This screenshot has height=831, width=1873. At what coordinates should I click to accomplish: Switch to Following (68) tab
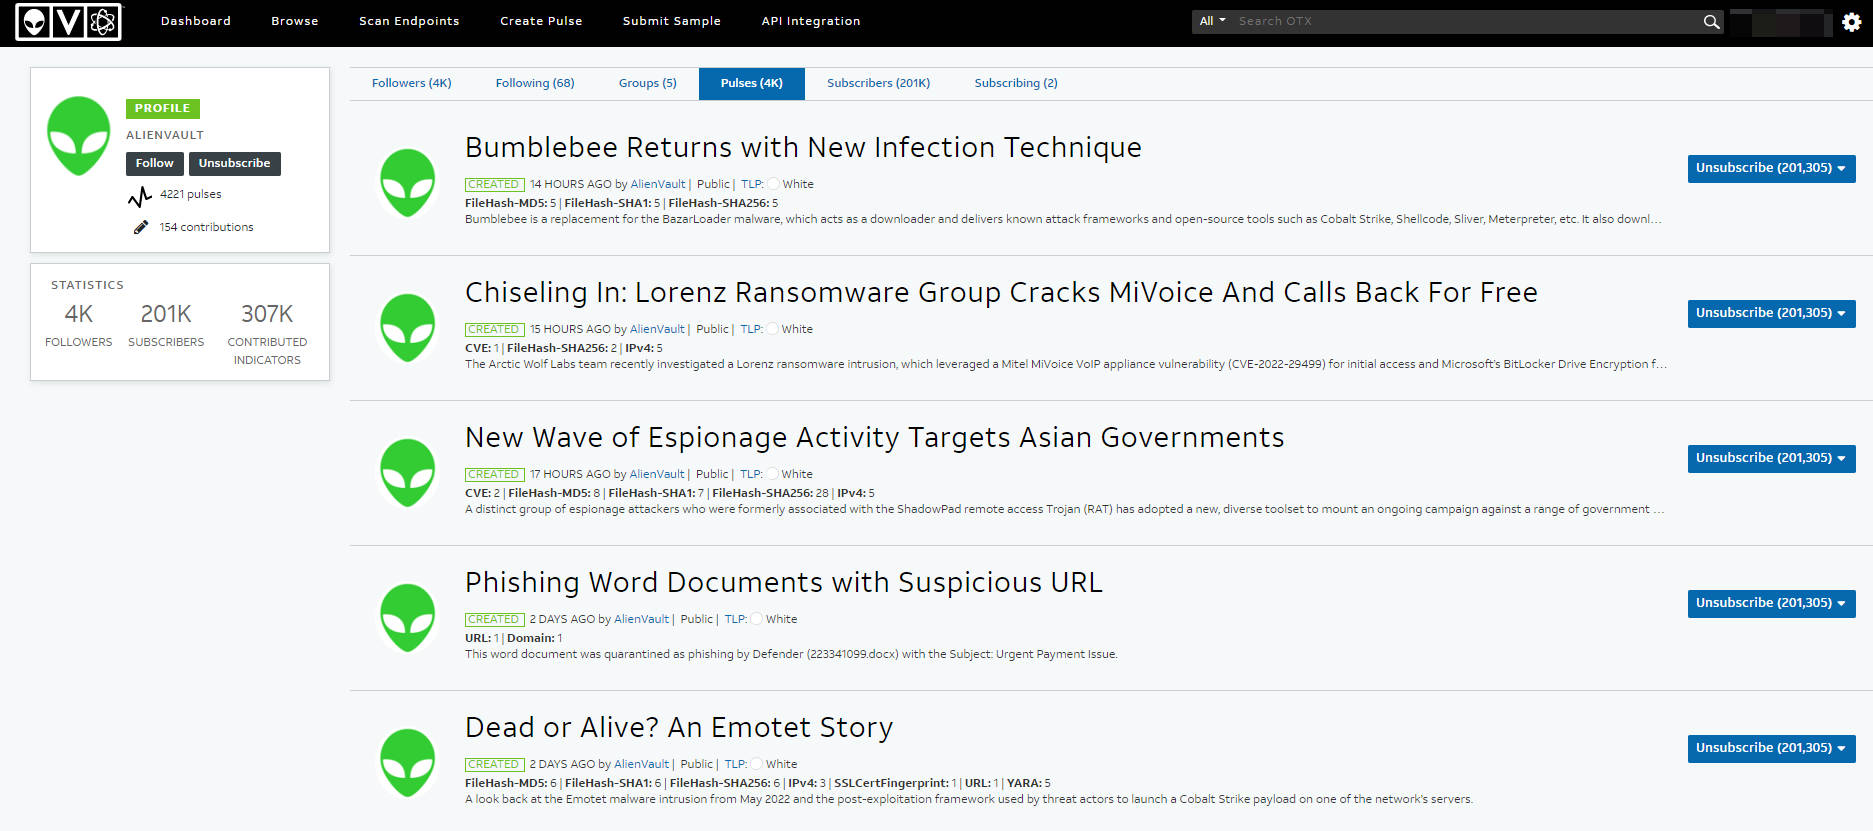(535, 83)
